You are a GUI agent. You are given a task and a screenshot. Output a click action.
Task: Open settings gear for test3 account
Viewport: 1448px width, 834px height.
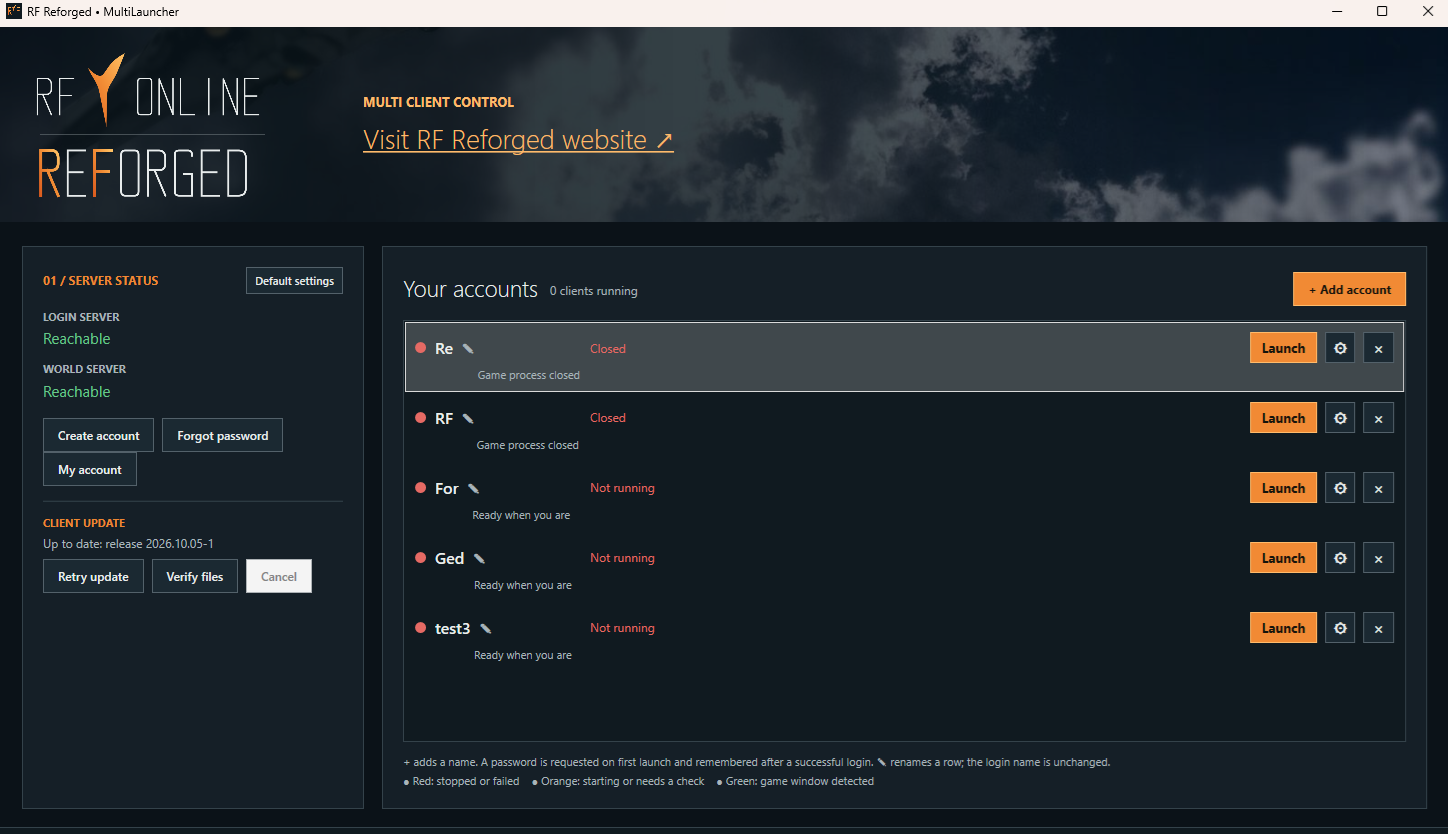(x=1340, y=628)
